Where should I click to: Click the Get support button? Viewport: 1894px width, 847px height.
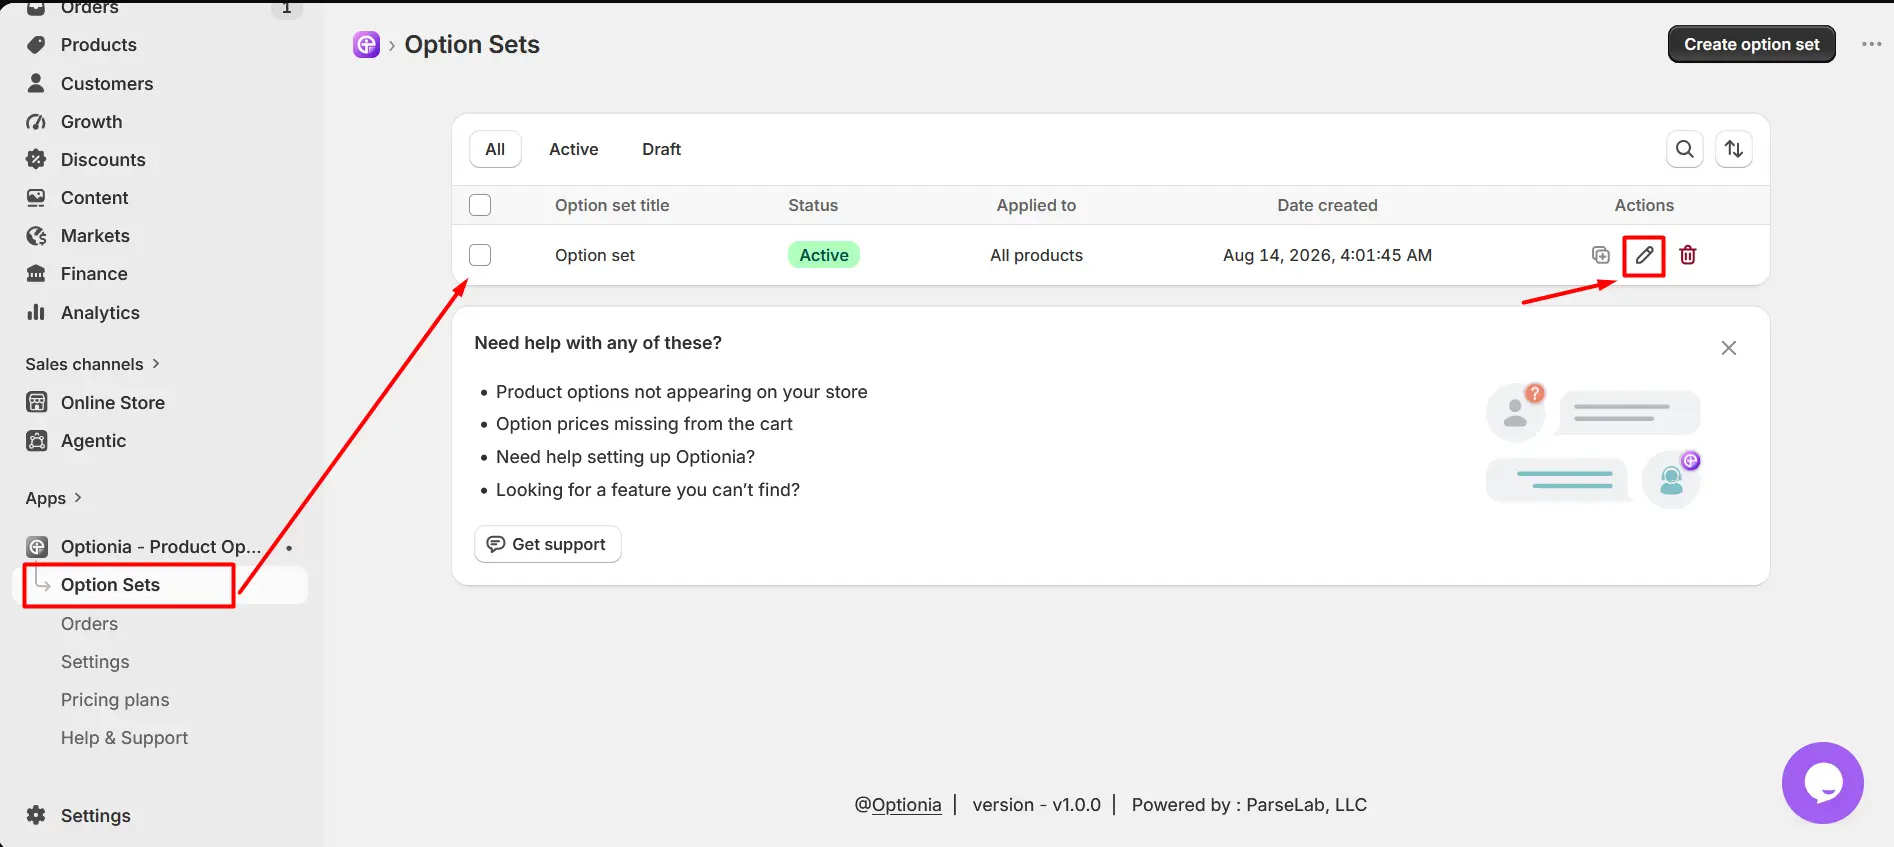[547, 544]
